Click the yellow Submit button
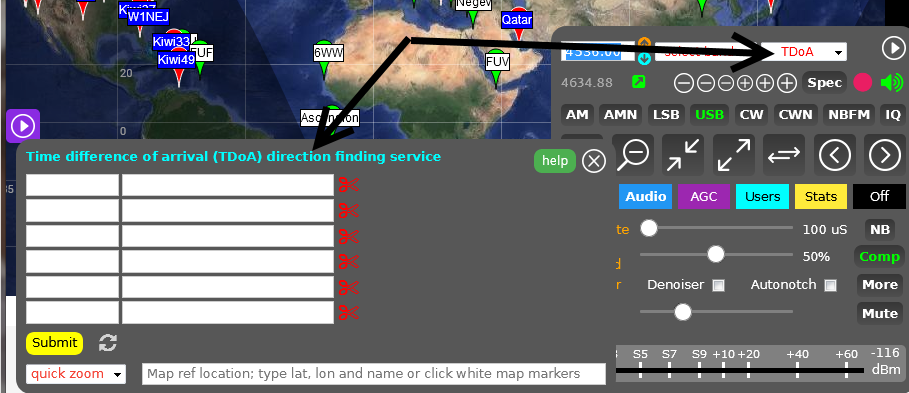This screenshot has width=909, height=393. coord(54,343)
